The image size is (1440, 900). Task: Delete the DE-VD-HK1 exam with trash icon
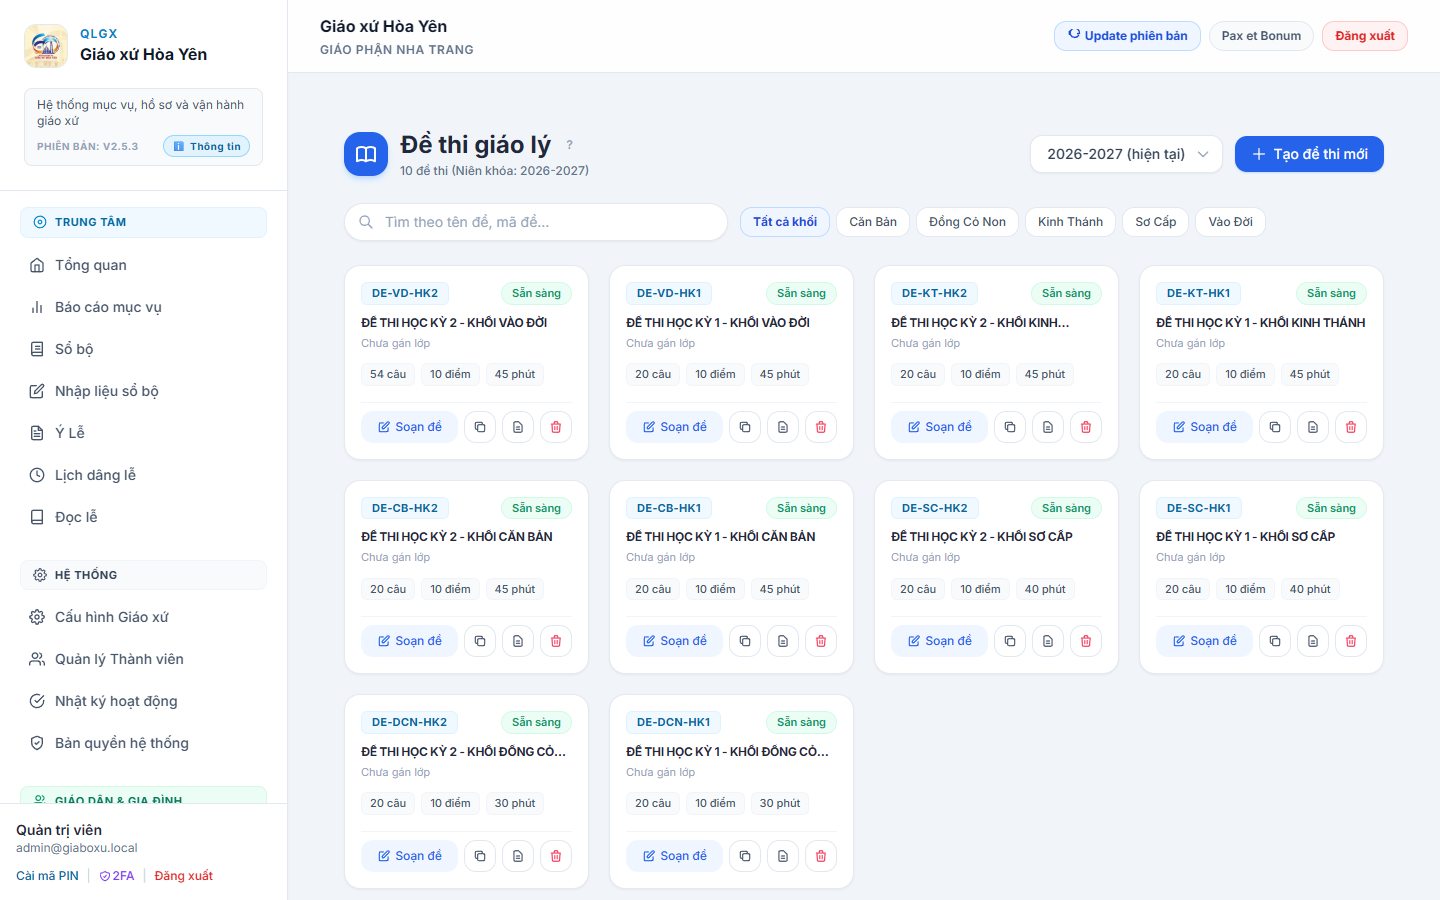pyautogui.click(x=821, y=427)
